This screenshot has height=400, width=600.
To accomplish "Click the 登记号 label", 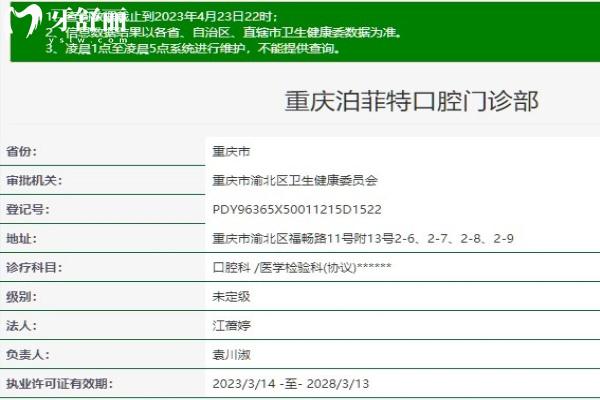I will pyautogui.click(x=28, y=209).
